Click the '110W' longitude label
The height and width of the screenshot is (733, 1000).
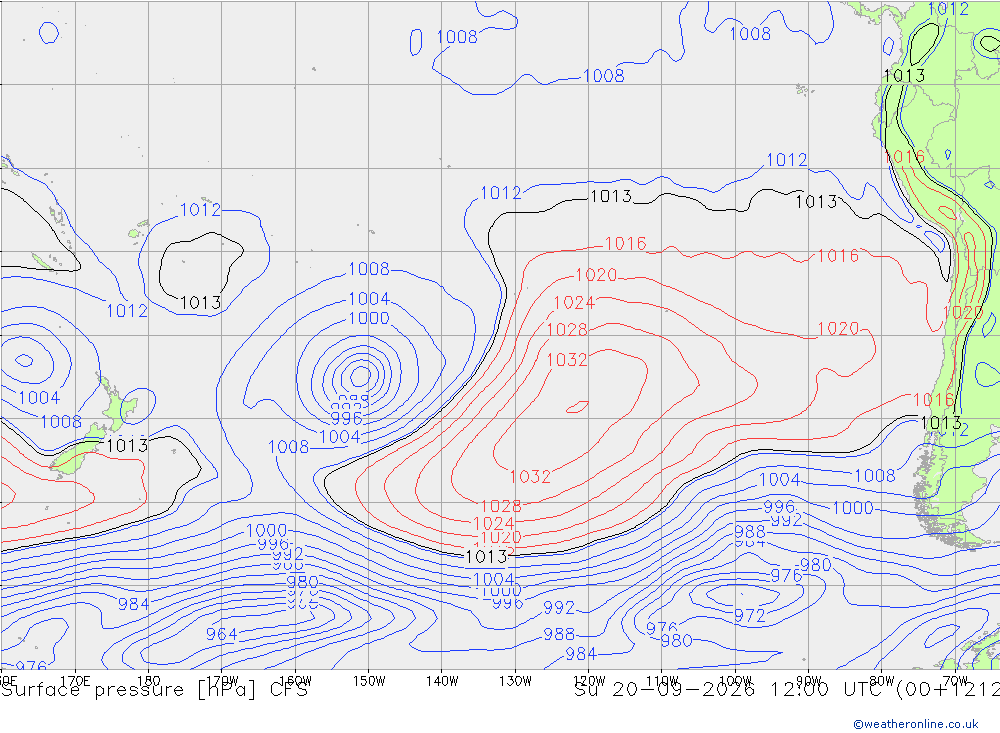662,681
